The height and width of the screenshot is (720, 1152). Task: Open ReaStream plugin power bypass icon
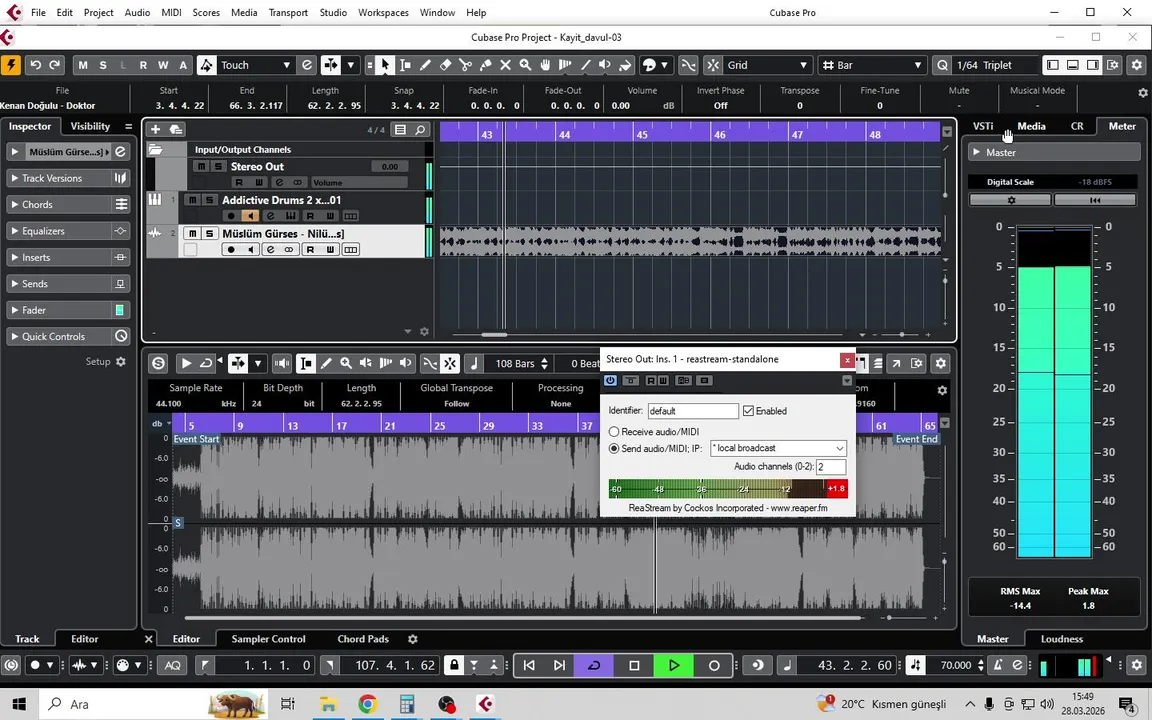pyautogui.click(x=611, y=381)
